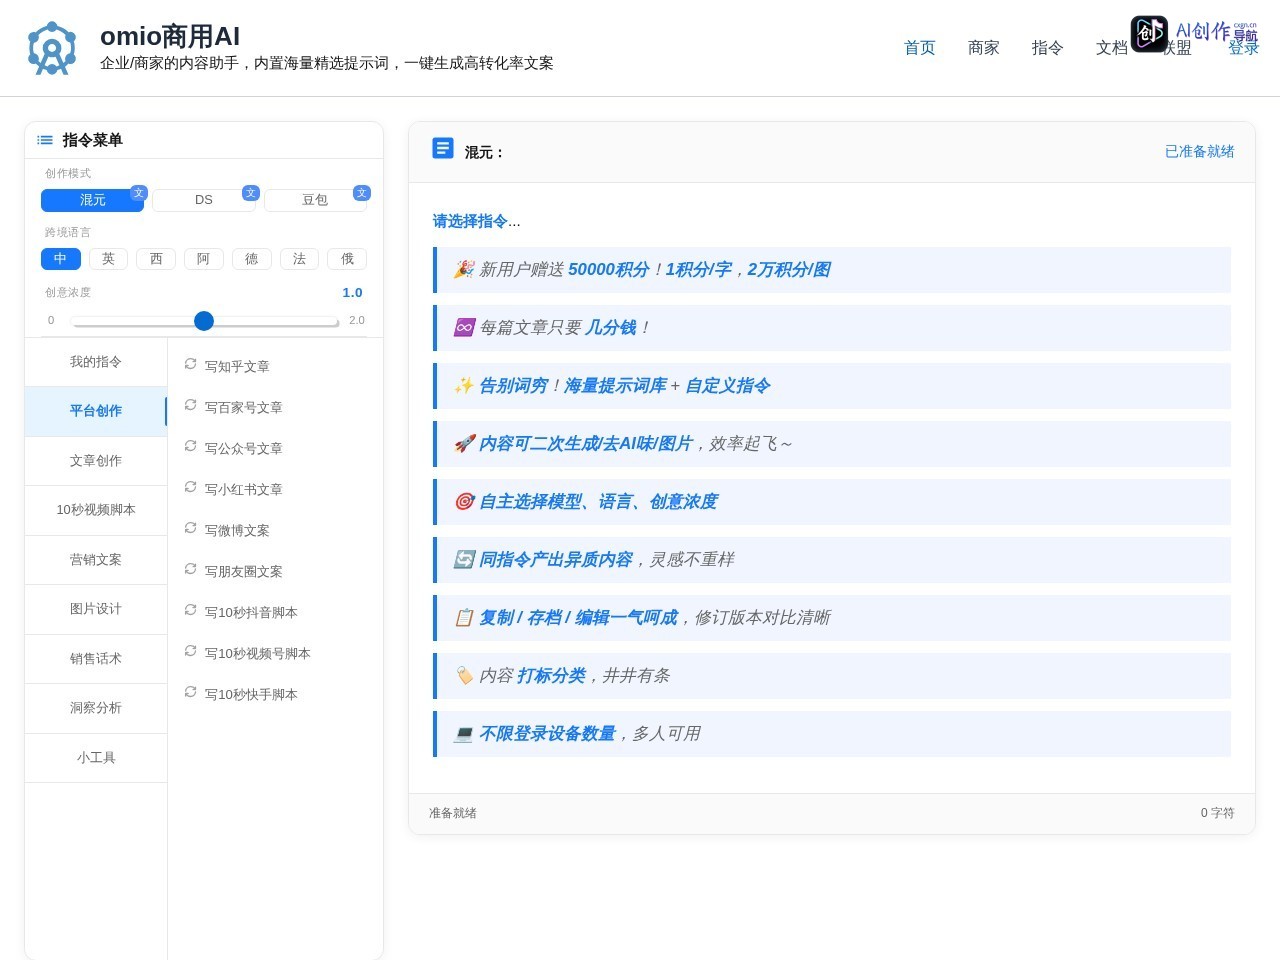Click the target emoji in banner
The image size is (1280, 960).
tap(464, 501)
